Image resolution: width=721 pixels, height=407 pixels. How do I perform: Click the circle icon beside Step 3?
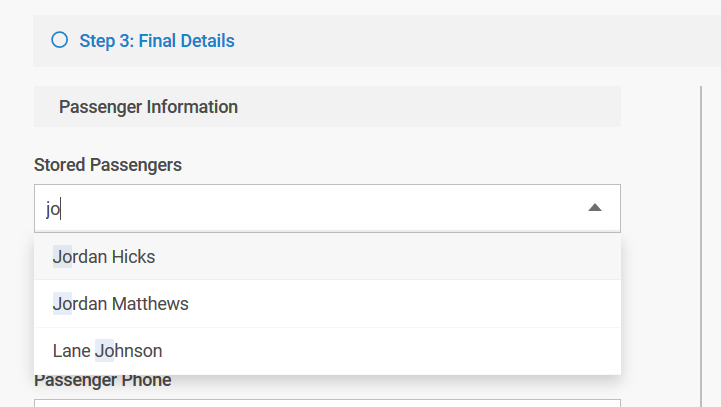pos(60,40)
